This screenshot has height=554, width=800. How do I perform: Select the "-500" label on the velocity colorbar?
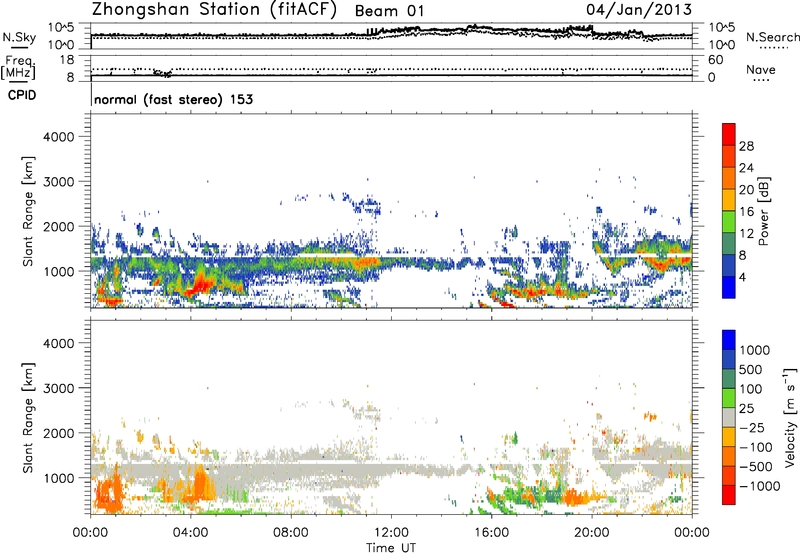click(x=755, y=467)
